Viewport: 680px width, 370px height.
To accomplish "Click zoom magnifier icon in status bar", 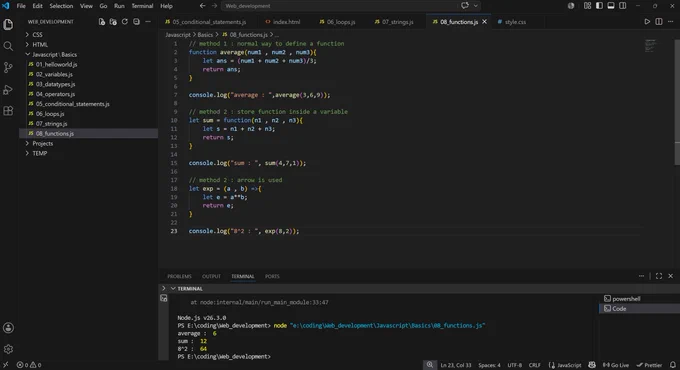I will click(429, 365).
